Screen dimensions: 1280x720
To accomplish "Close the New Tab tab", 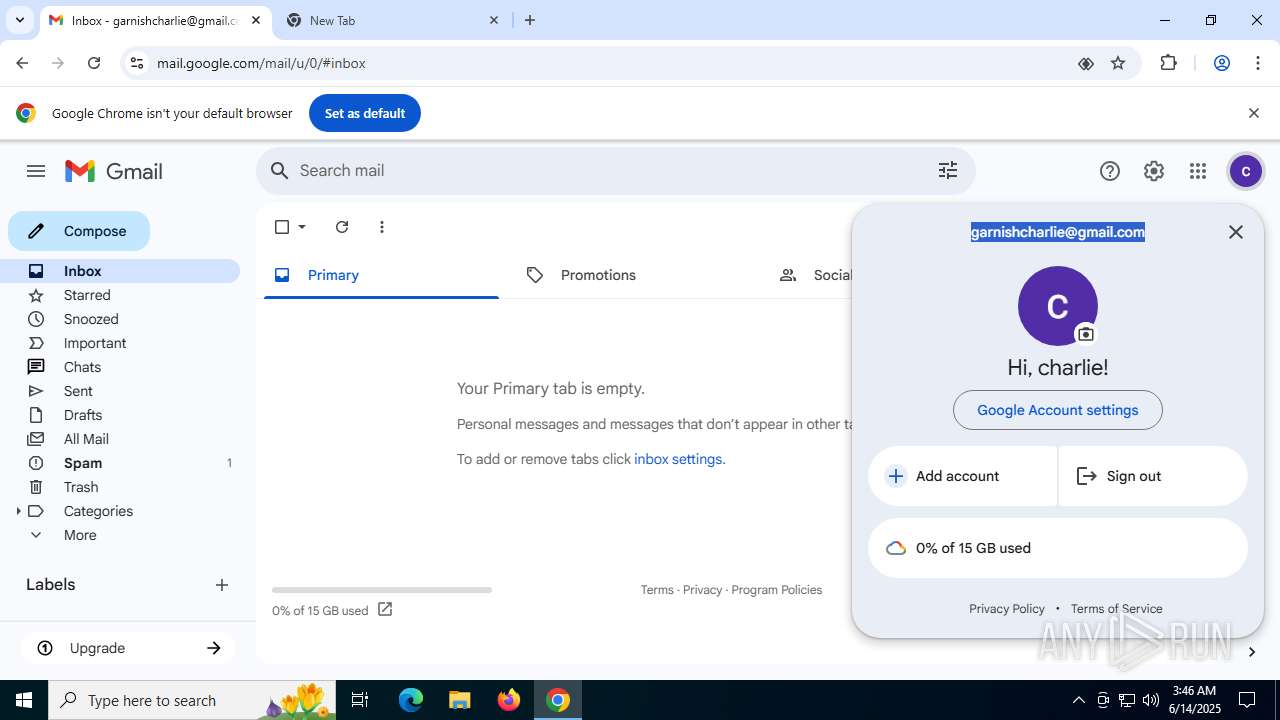I will click(x=494, y=20).
